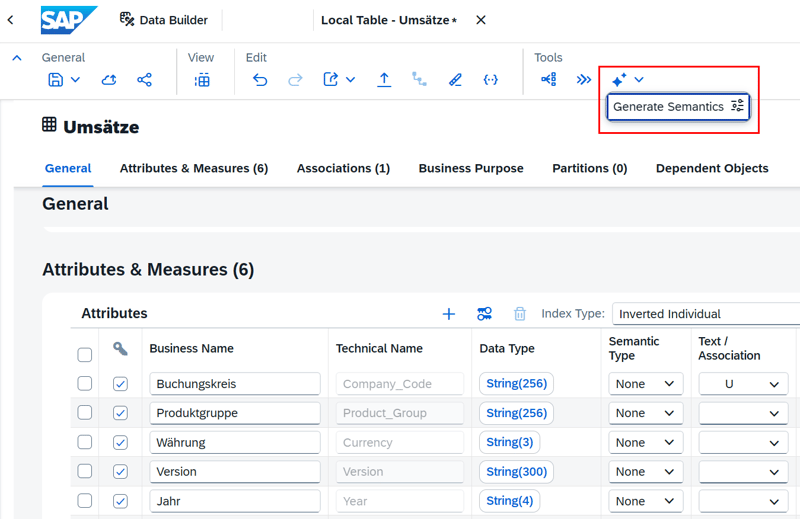This screenshot has height=519, width=800.
Task: Toggle key checkbox for Version
Action: 120,472
